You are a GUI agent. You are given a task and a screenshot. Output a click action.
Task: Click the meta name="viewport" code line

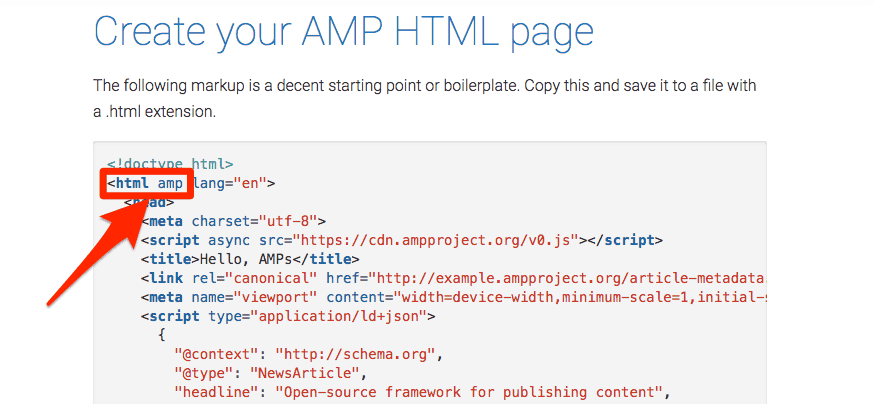coord(453,298)
